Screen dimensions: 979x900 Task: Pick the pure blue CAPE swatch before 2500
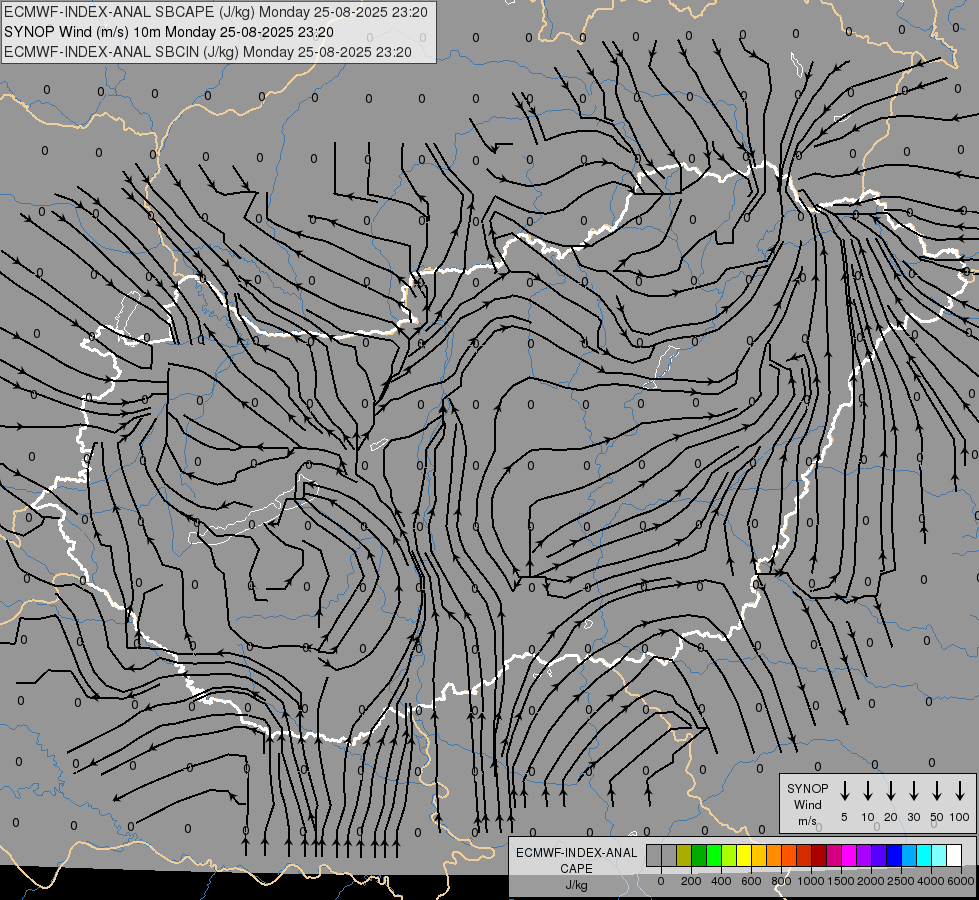point(894,855)
